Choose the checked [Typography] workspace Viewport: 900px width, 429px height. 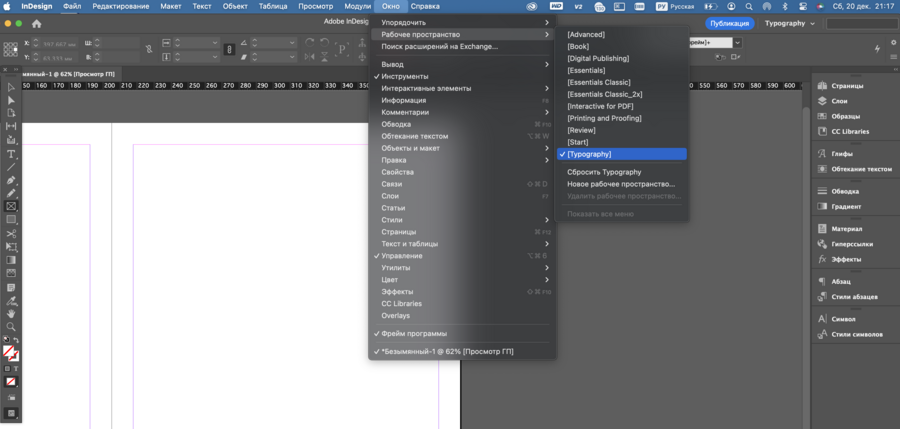pyautogui.click(x=622, y=154)
